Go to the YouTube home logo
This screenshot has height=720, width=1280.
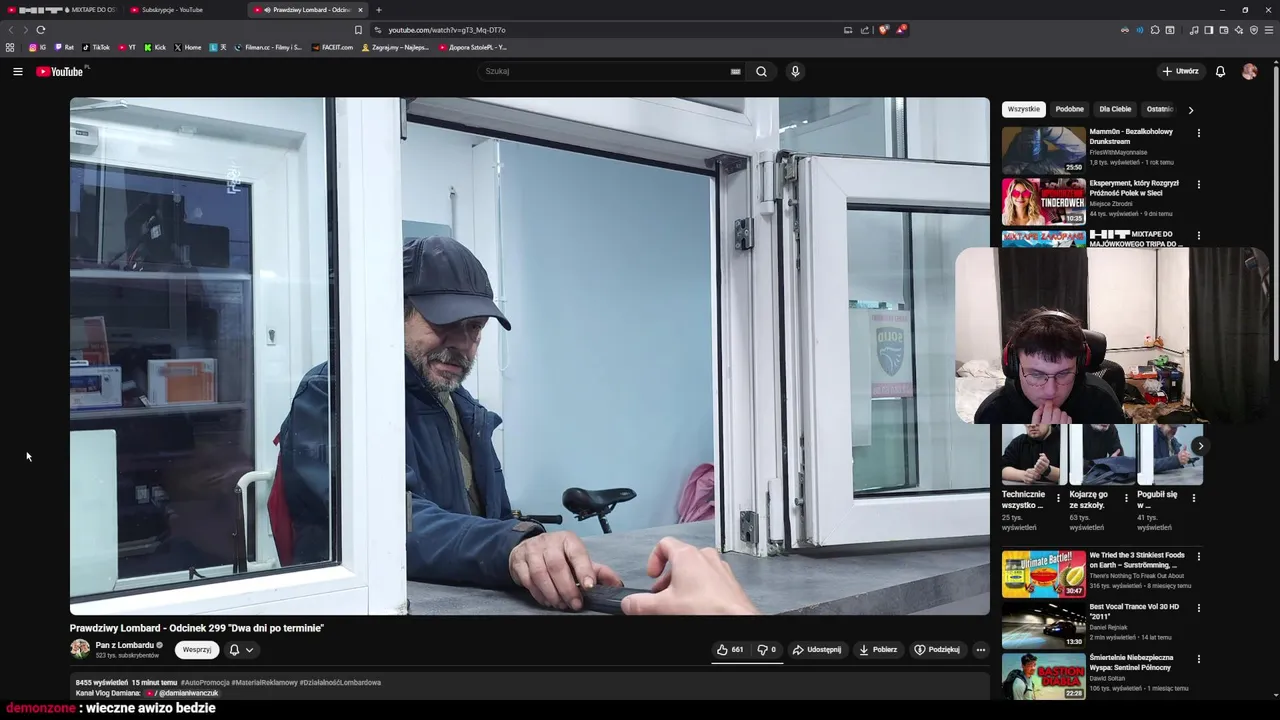(60, 71)
